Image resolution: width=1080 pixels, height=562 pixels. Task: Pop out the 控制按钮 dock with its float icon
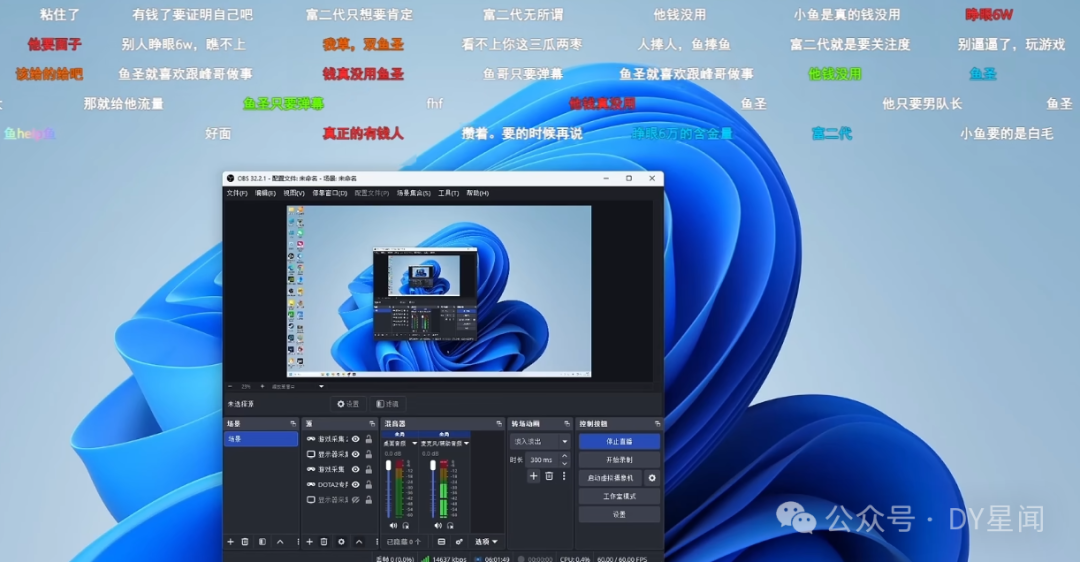[x=658, y=424]
